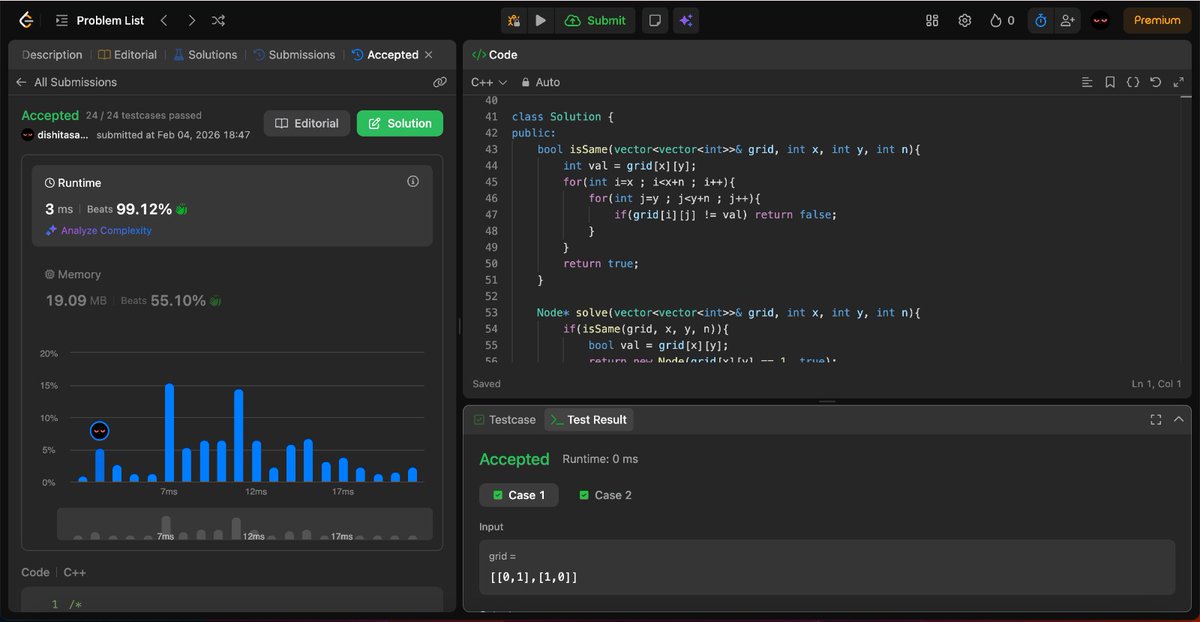The height and width of the screenshot is (622, 1200).
Task: Toggle the stopwatch timer icon
Action: point(1040,20)
